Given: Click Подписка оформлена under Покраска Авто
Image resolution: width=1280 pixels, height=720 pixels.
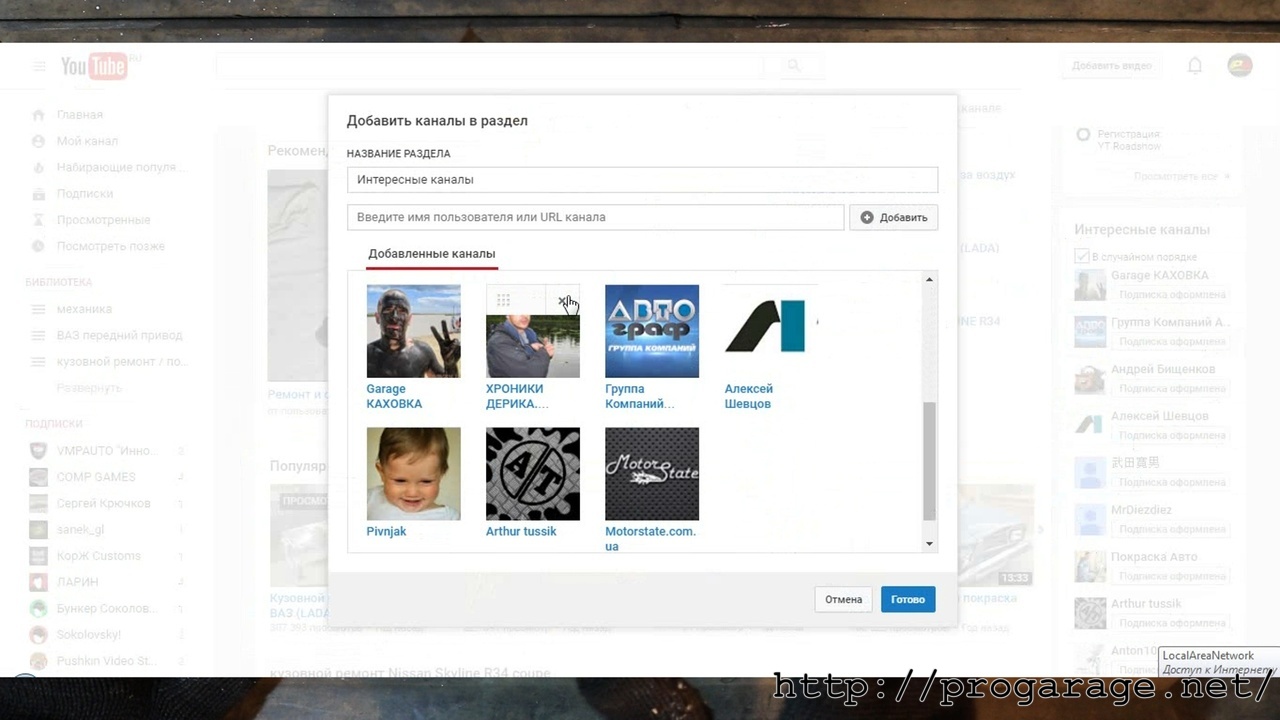Looking at the screenshot, I should [x=1172, y=576].
